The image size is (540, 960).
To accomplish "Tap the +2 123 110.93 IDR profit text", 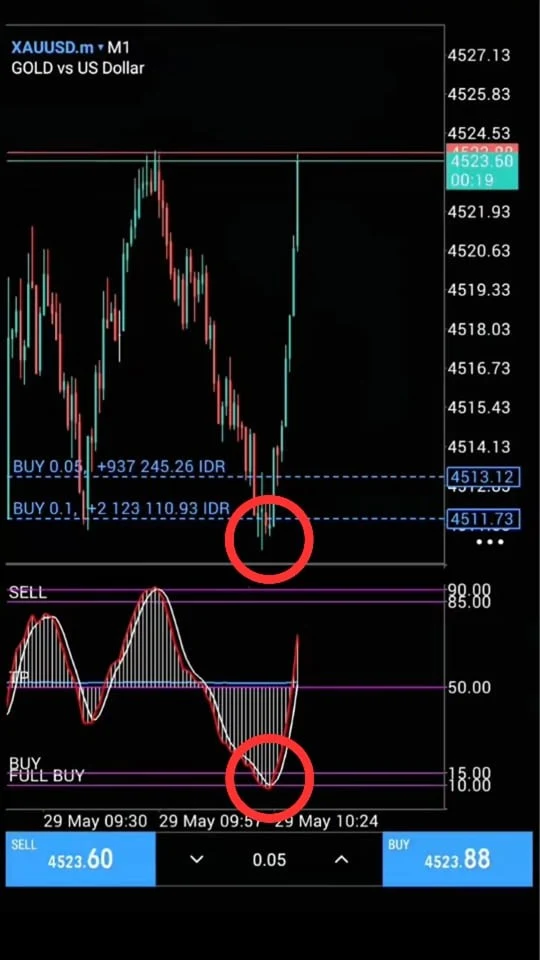I will tap(159, 508).
